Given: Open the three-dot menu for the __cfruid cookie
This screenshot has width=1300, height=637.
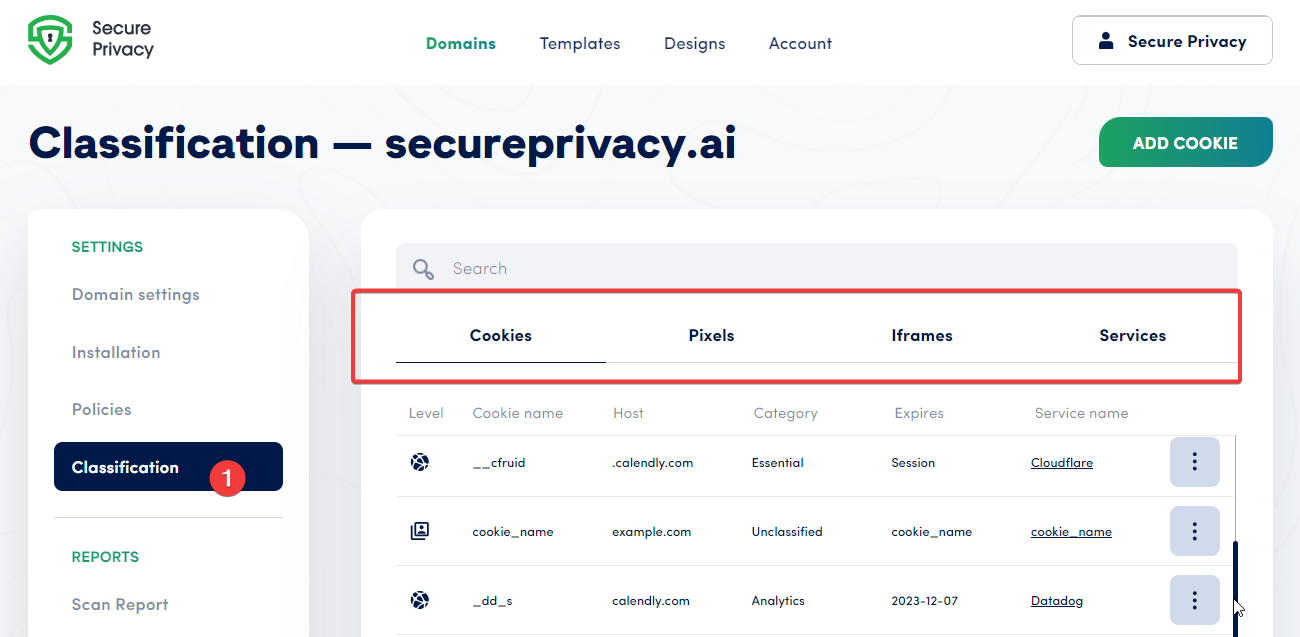Looking at the screenshot, I should pos(1195,462).
